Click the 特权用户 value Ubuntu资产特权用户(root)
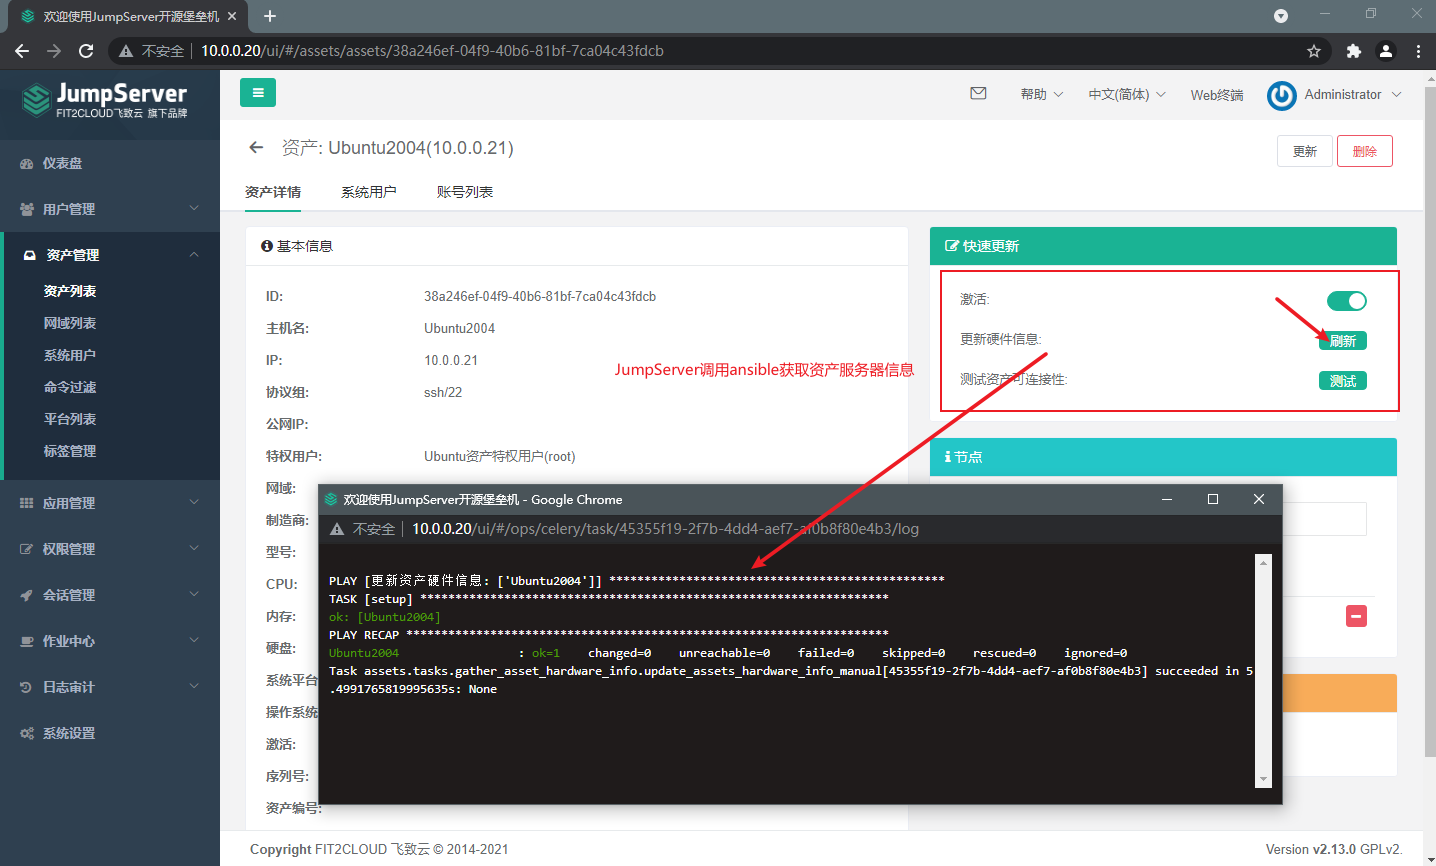Viewport: 1436px width, 866px height. point(500,456)
